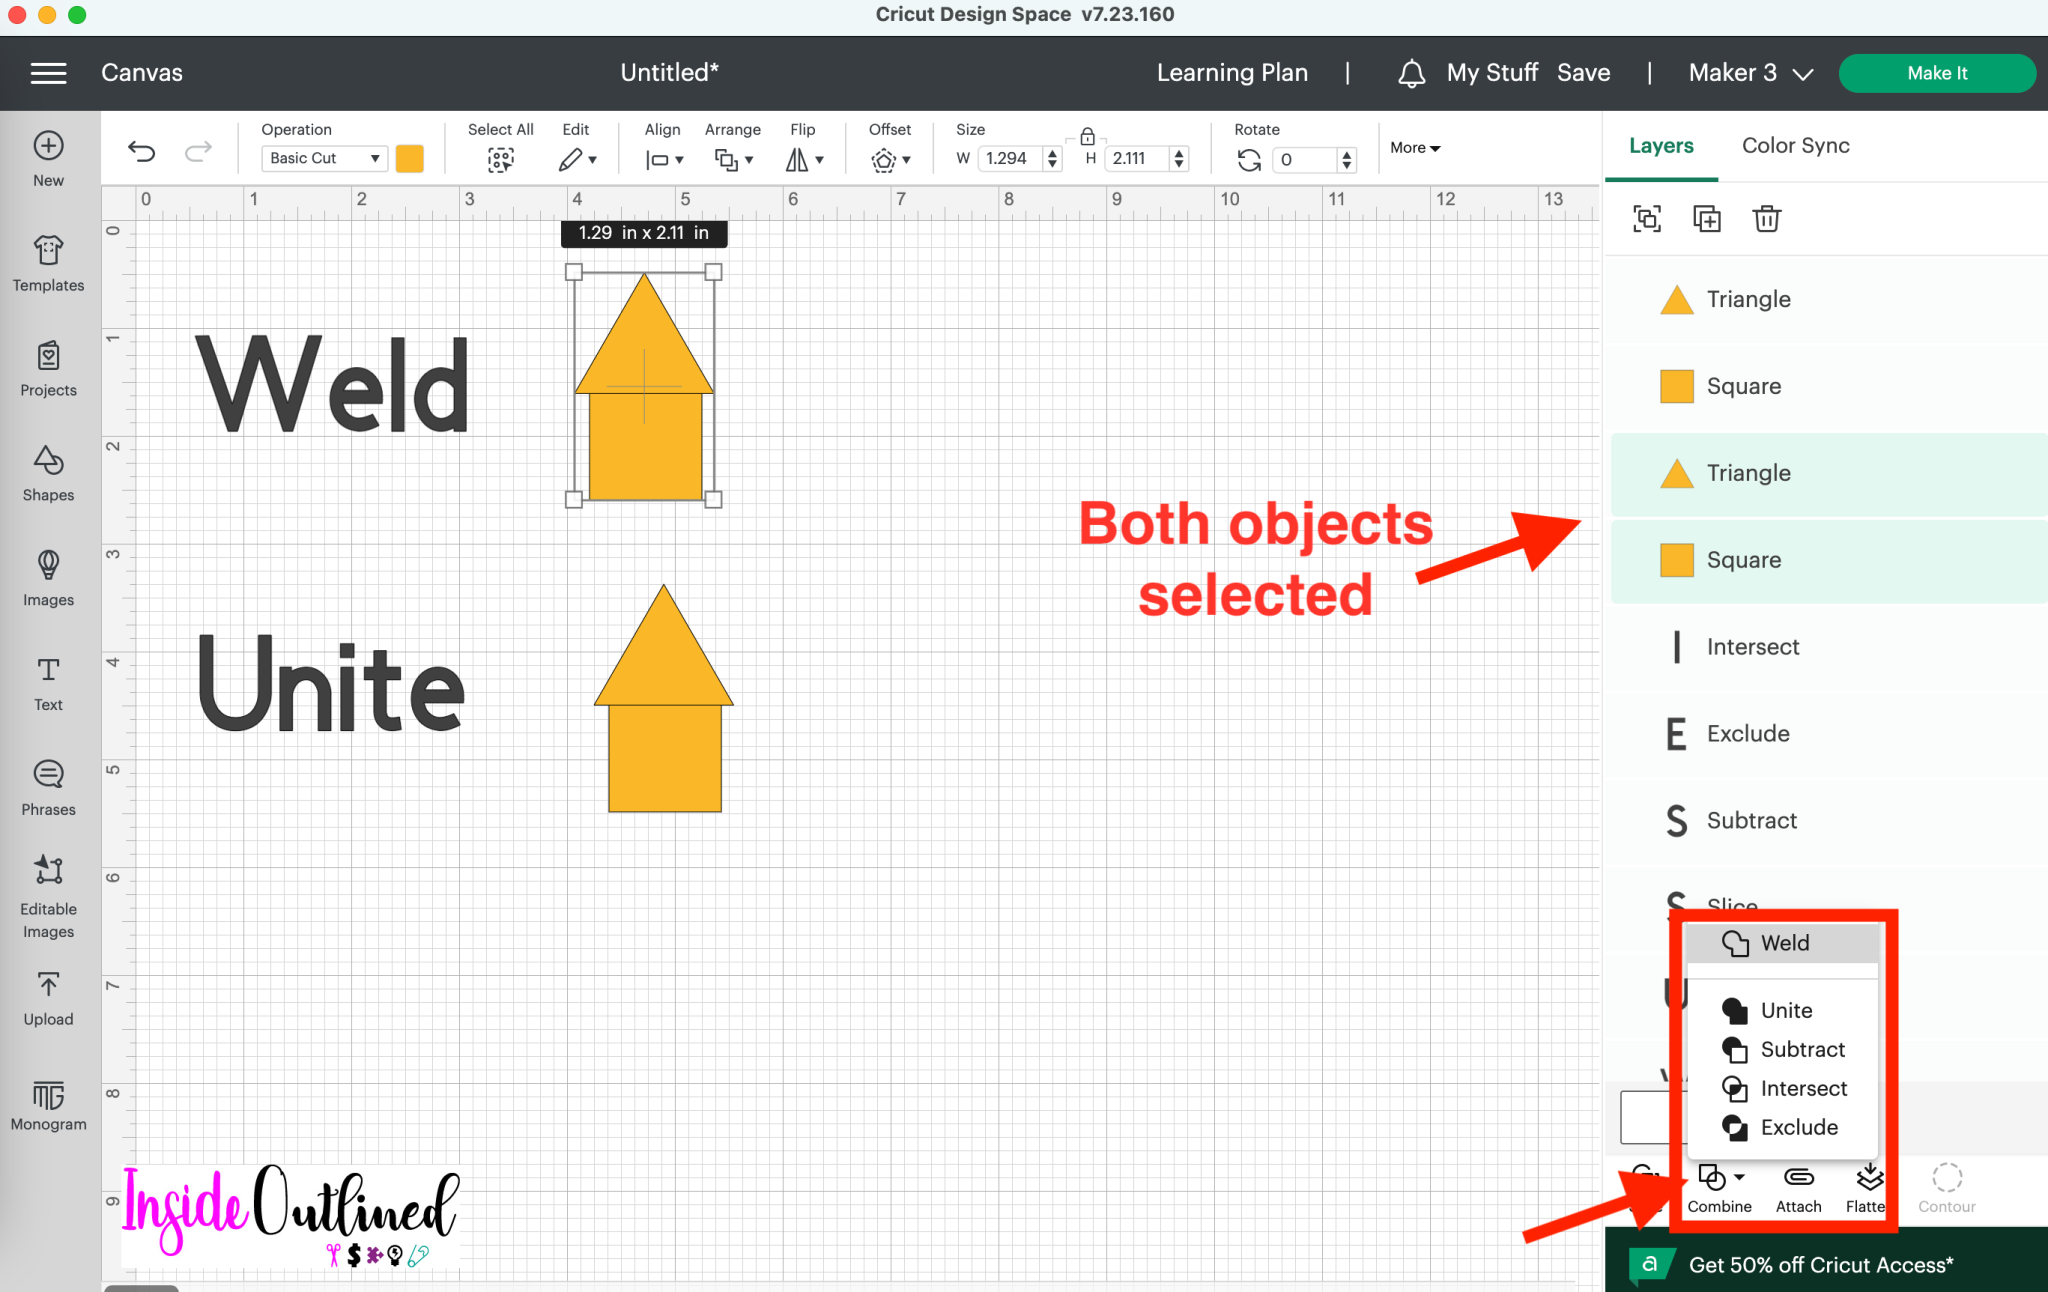Viewport: 2048px width, 1292px height.
Task: Click the Undo arrow in the toolbar
Action: click(x=141, y=151)
